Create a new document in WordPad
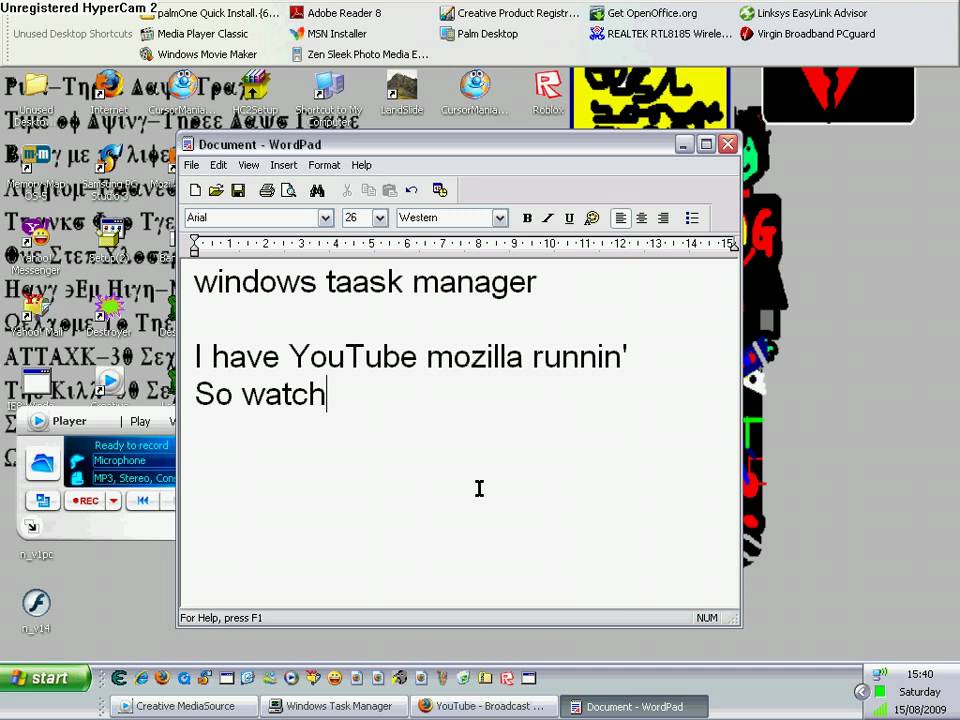This screenshot has height=720, width=960. pyautogui.click(x=195, y=190)
